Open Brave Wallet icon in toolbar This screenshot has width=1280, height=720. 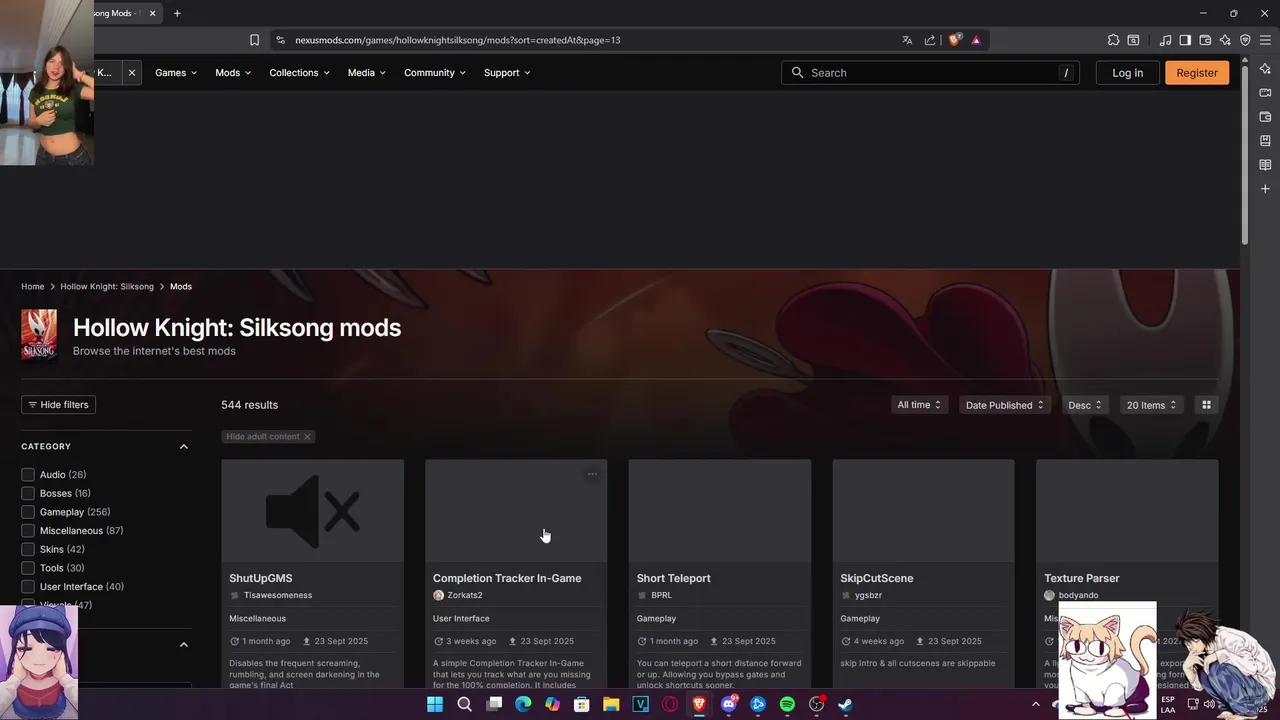click(x=1205, y=40)
